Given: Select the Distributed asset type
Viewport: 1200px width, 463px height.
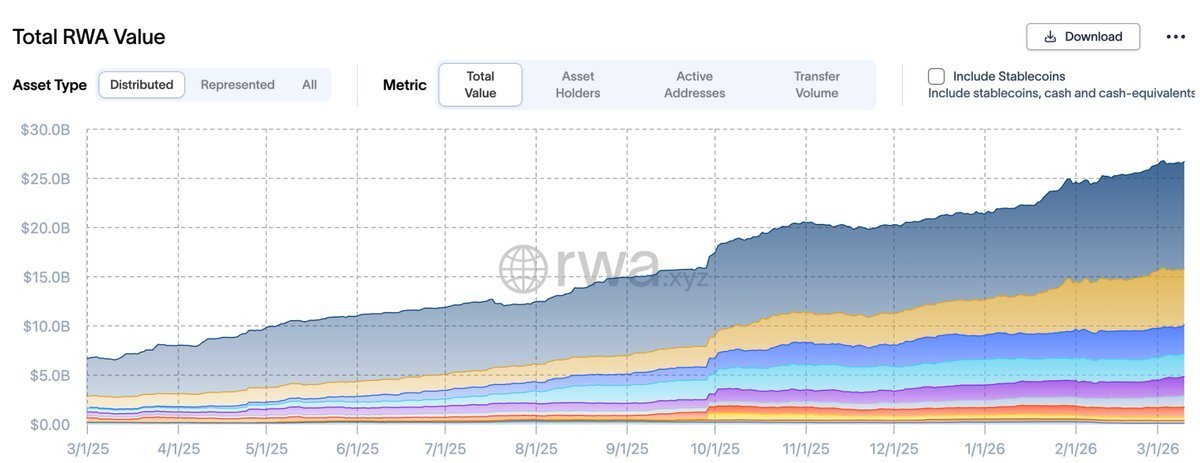Looking at the screenshot, I should [141, 85].
